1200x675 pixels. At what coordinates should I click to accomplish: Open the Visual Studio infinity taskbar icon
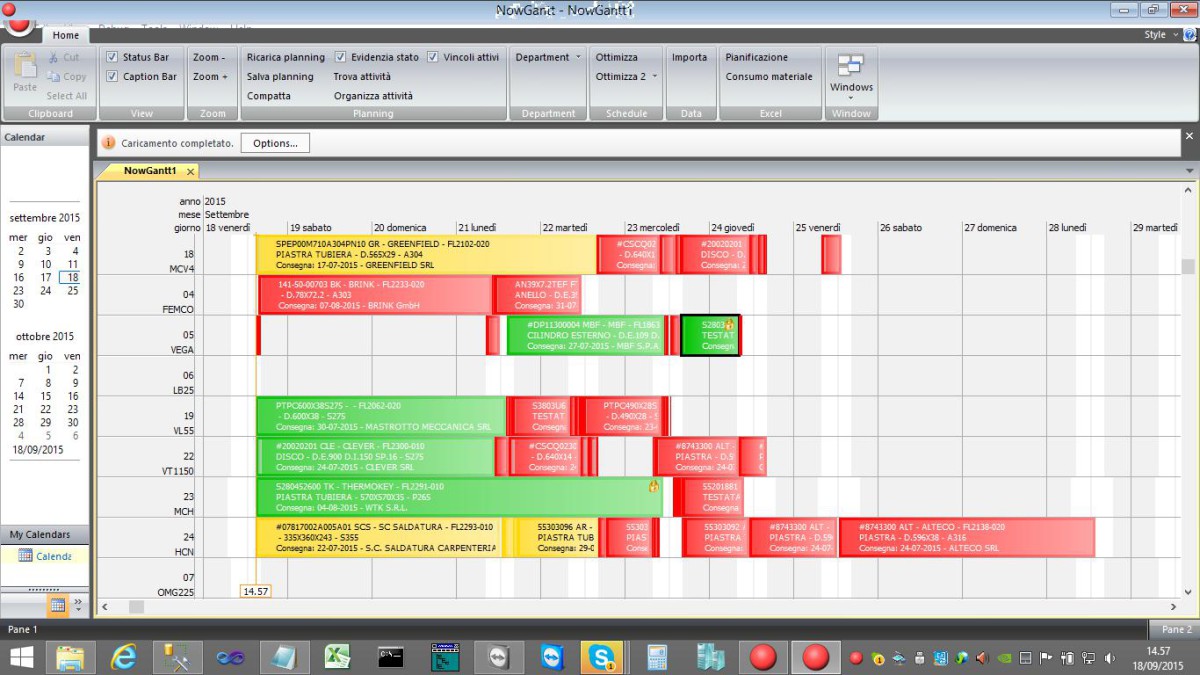pos(231,657)
